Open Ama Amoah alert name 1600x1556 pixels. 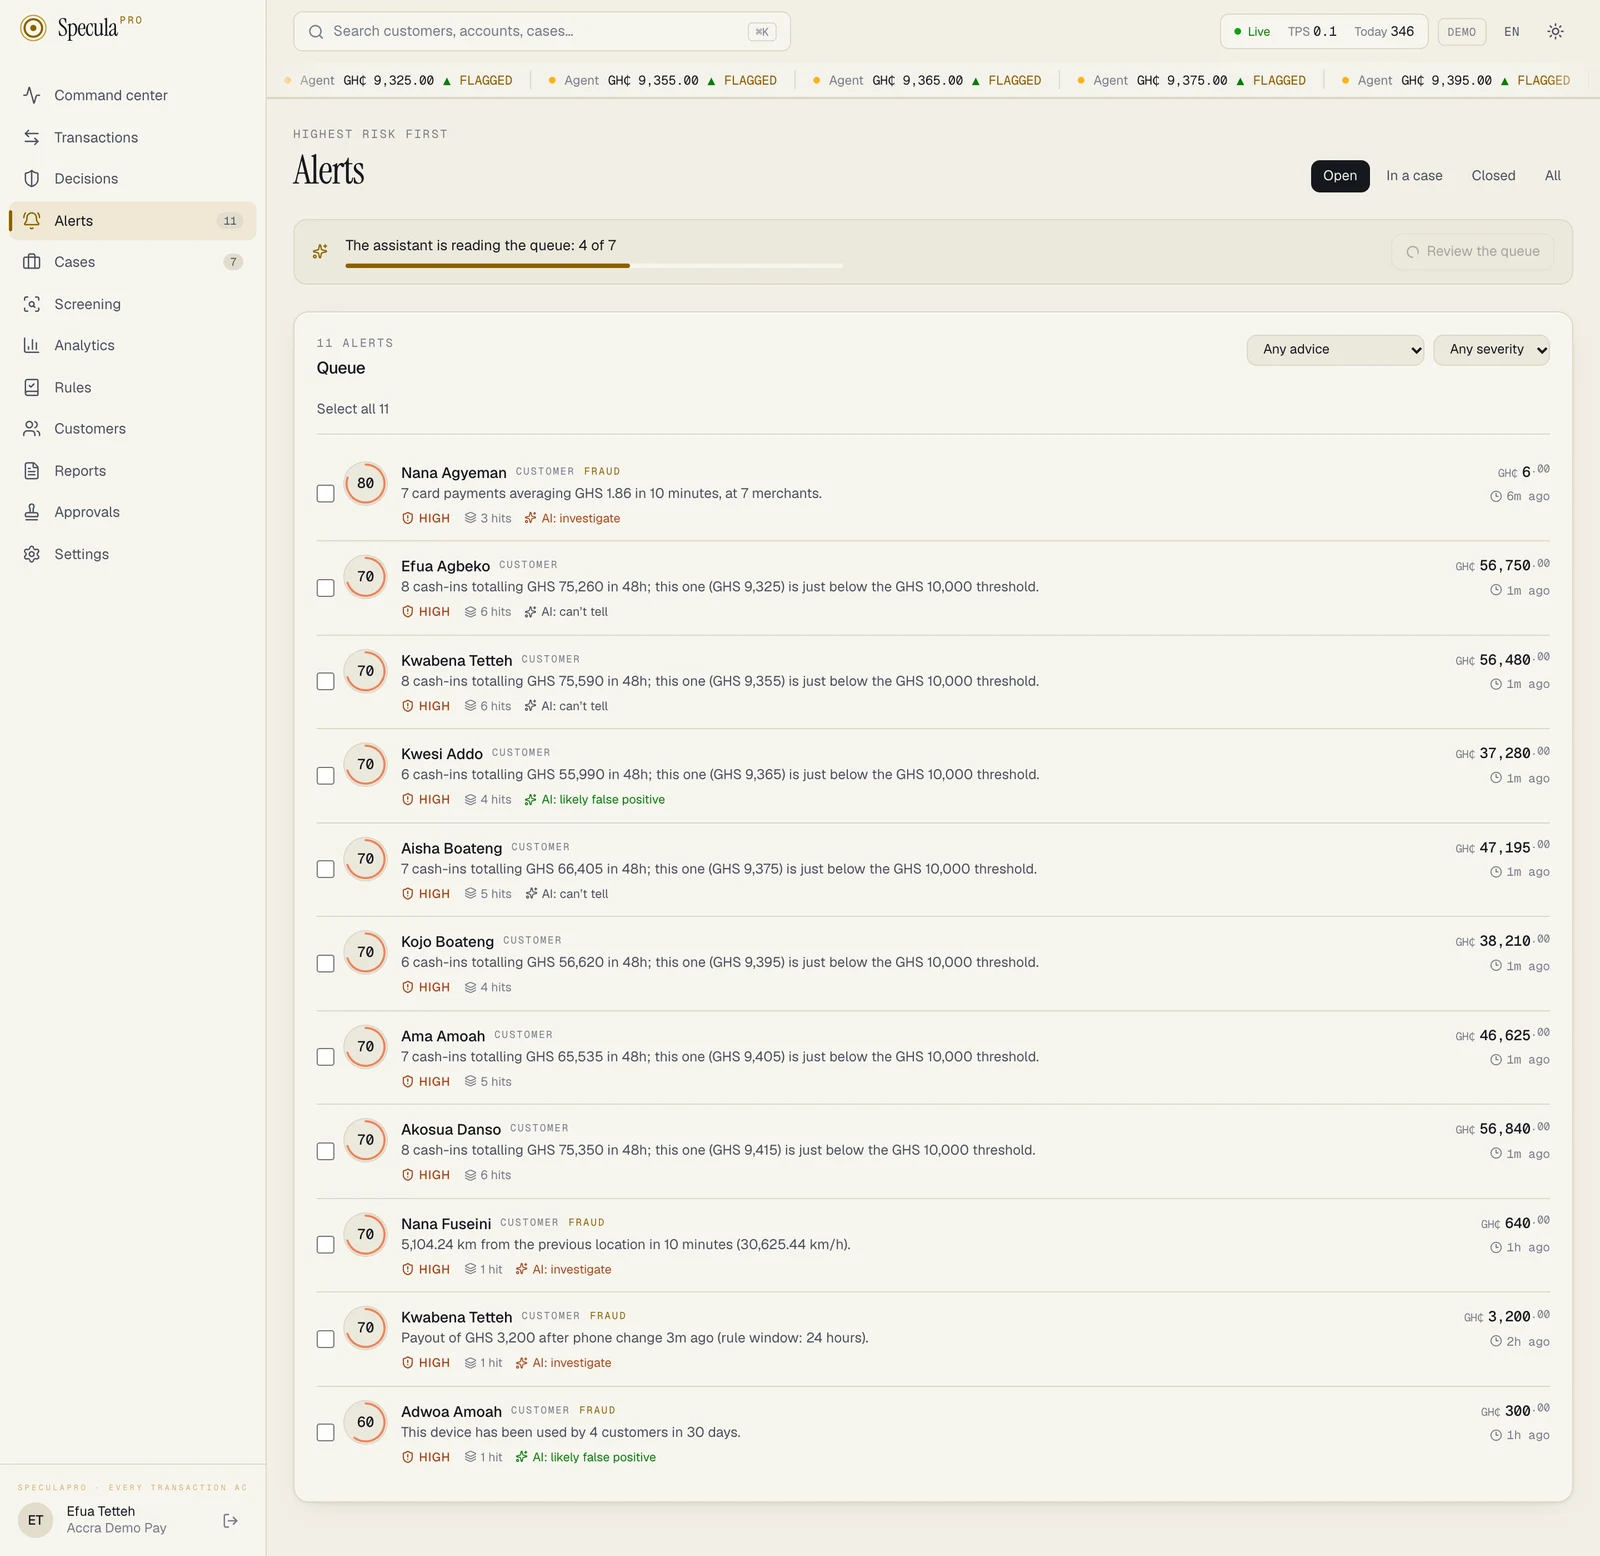click(x=443, y=1036)
